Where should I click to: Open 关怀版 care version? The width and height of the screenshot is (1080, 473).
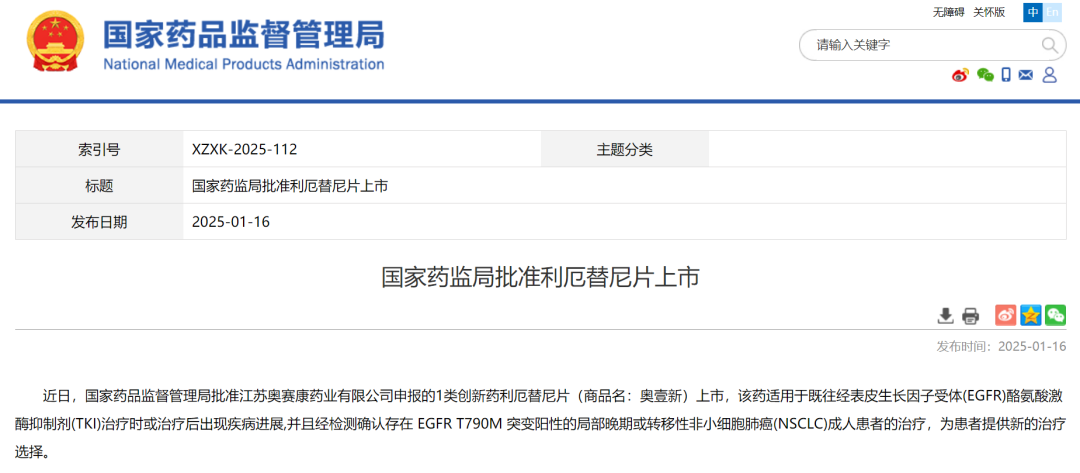(x=989, y=12)
